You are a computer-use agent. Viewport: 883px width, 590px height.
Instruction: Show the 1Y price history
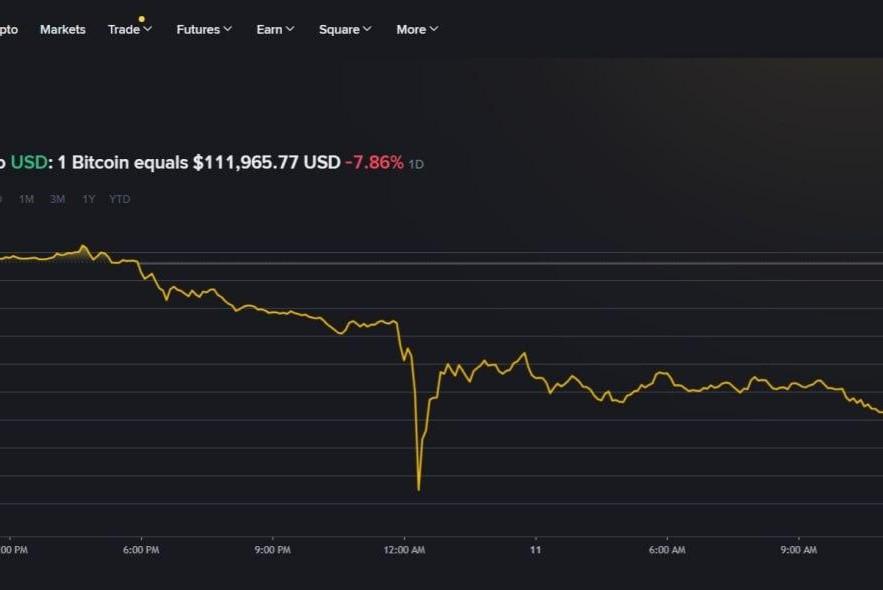[x=89, y=199]
